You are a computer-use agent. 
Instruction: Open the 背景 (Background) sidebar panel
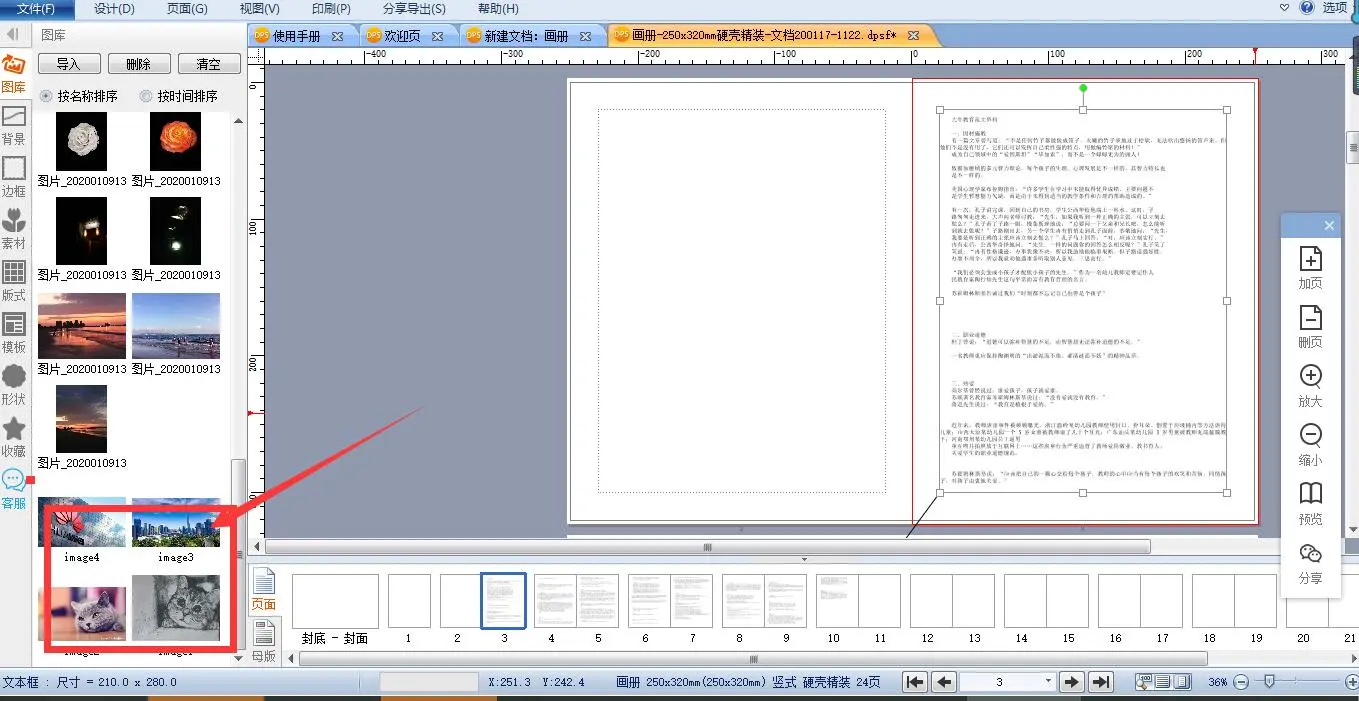pyautogui.click(x=14, y=125)
